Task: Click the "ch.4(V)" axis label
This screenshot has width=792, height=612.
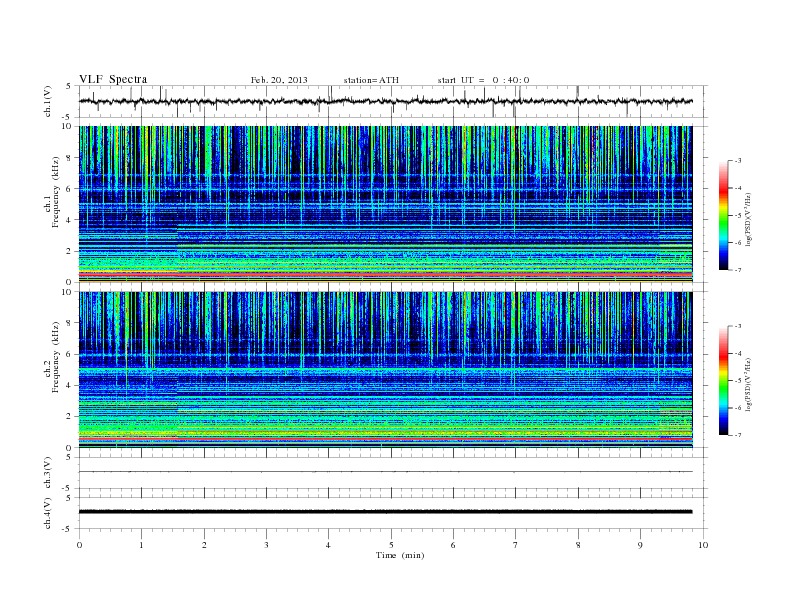Action: (49, 513)
